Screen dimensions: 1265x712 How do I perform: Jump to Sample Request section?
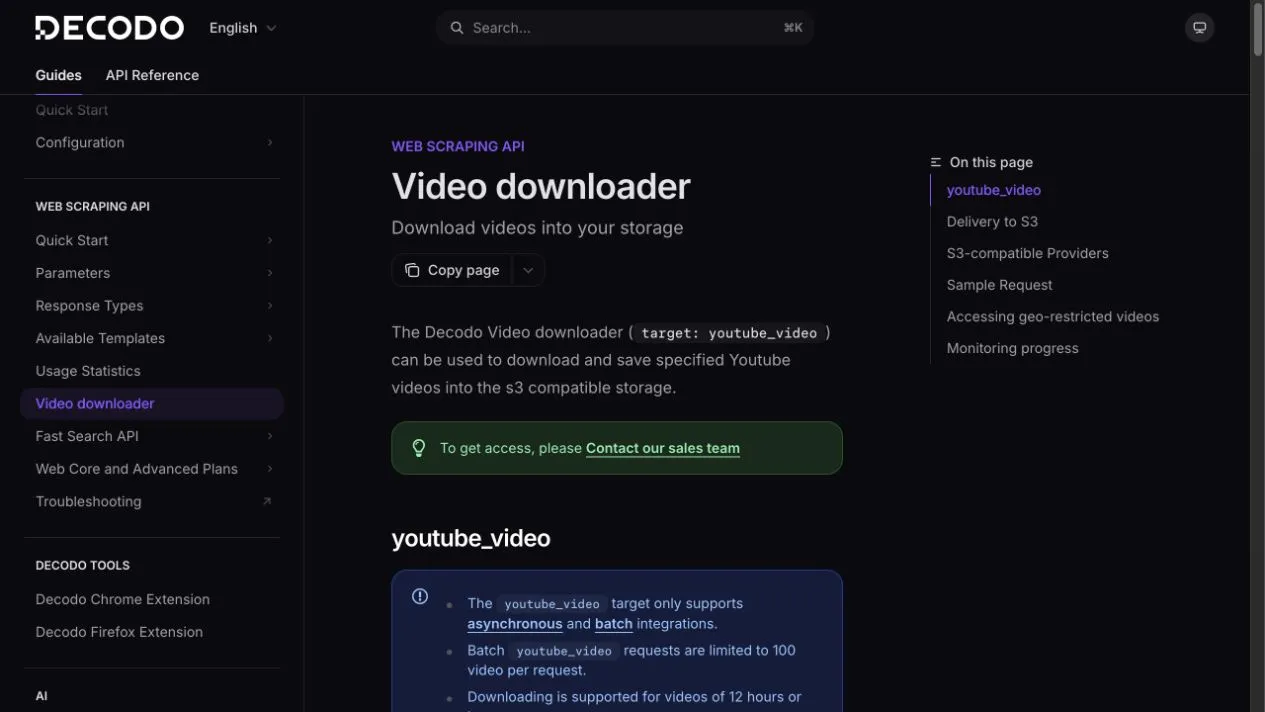(x=1000, y=285)
